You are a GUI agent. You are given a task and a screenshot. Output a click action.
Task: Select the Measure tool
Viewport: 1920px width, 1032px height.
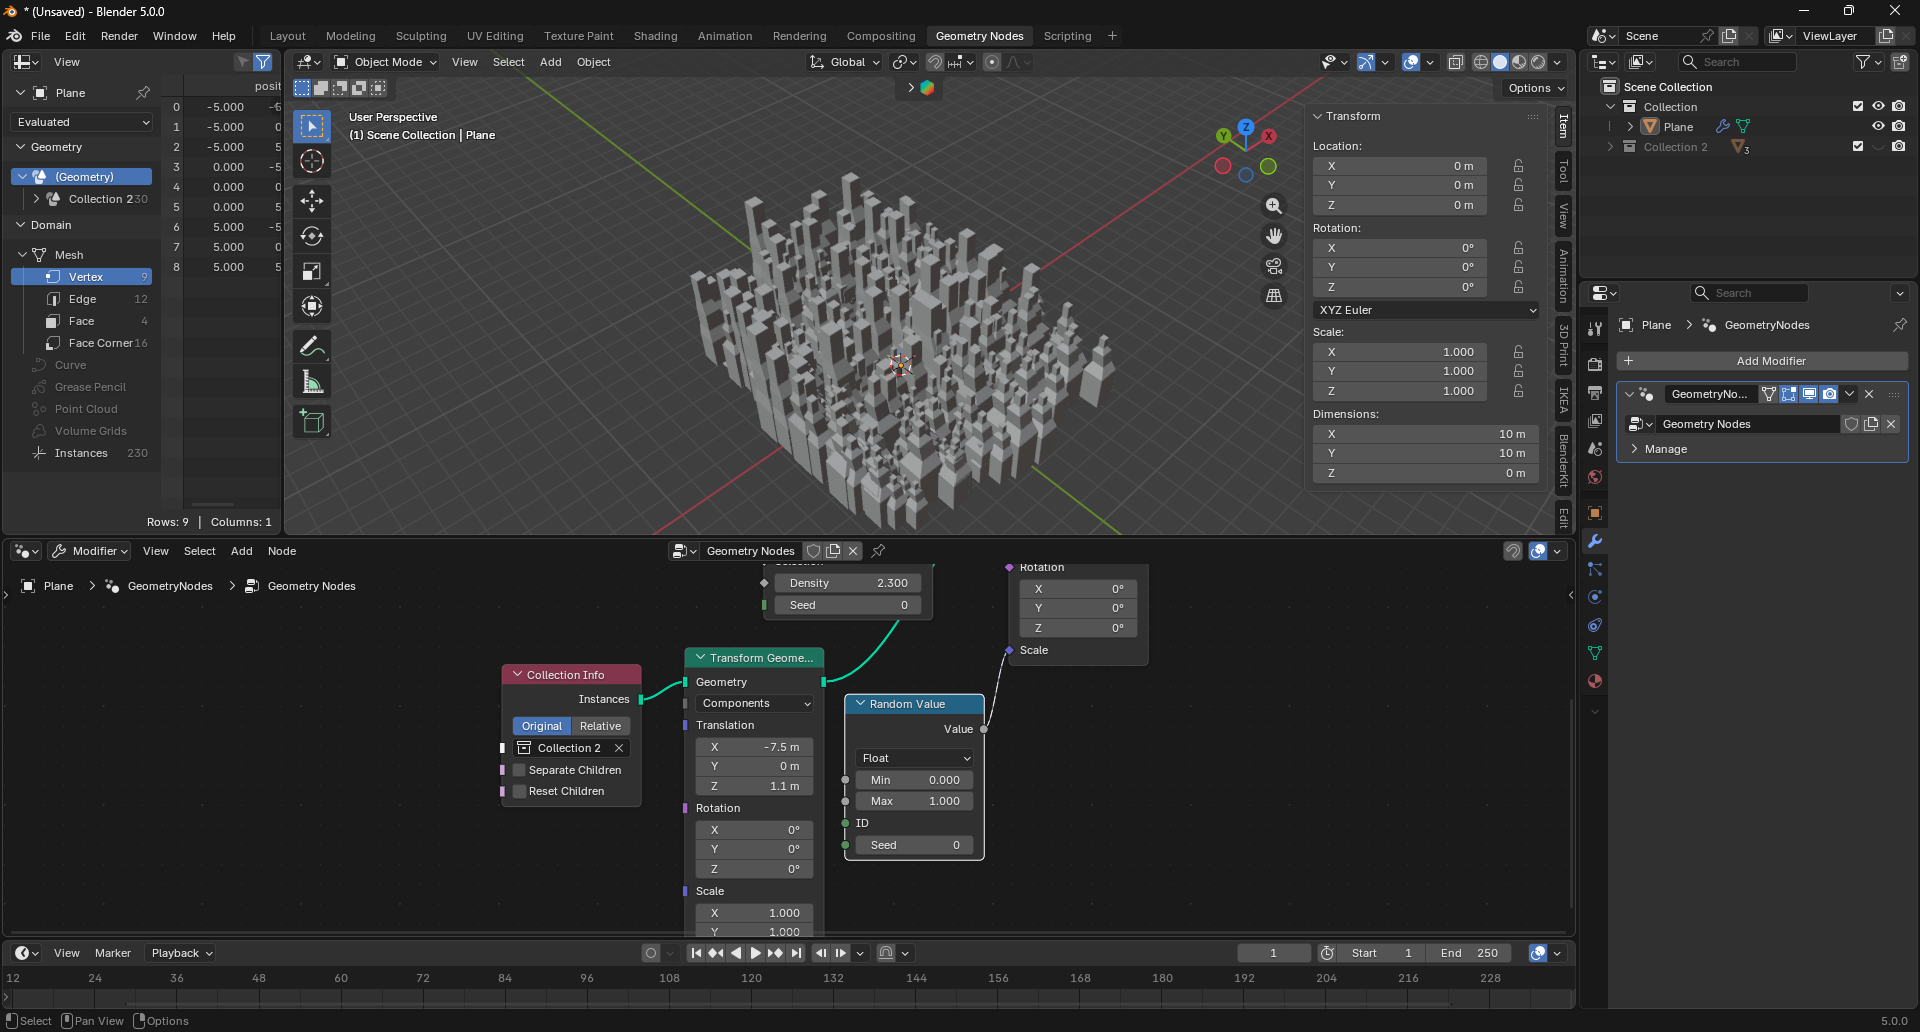[x=312, y=382]
